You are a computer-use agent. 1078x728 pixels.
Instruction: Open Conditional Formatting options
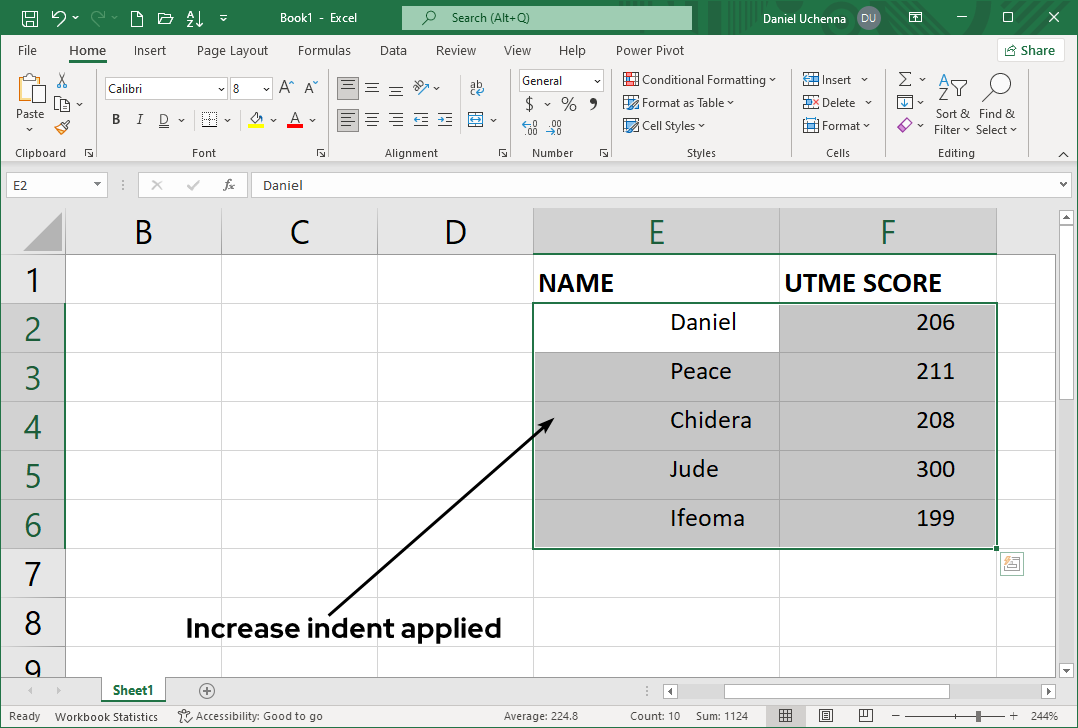click(700, 79)
